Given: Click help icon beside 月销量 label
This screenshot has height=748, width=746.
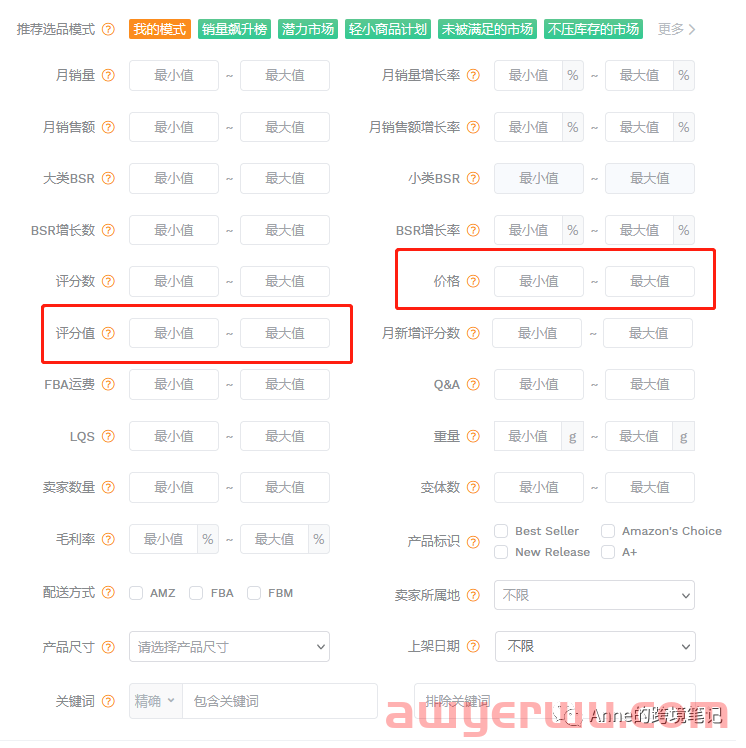Looking at the screenshot, I should click(108, 75).
